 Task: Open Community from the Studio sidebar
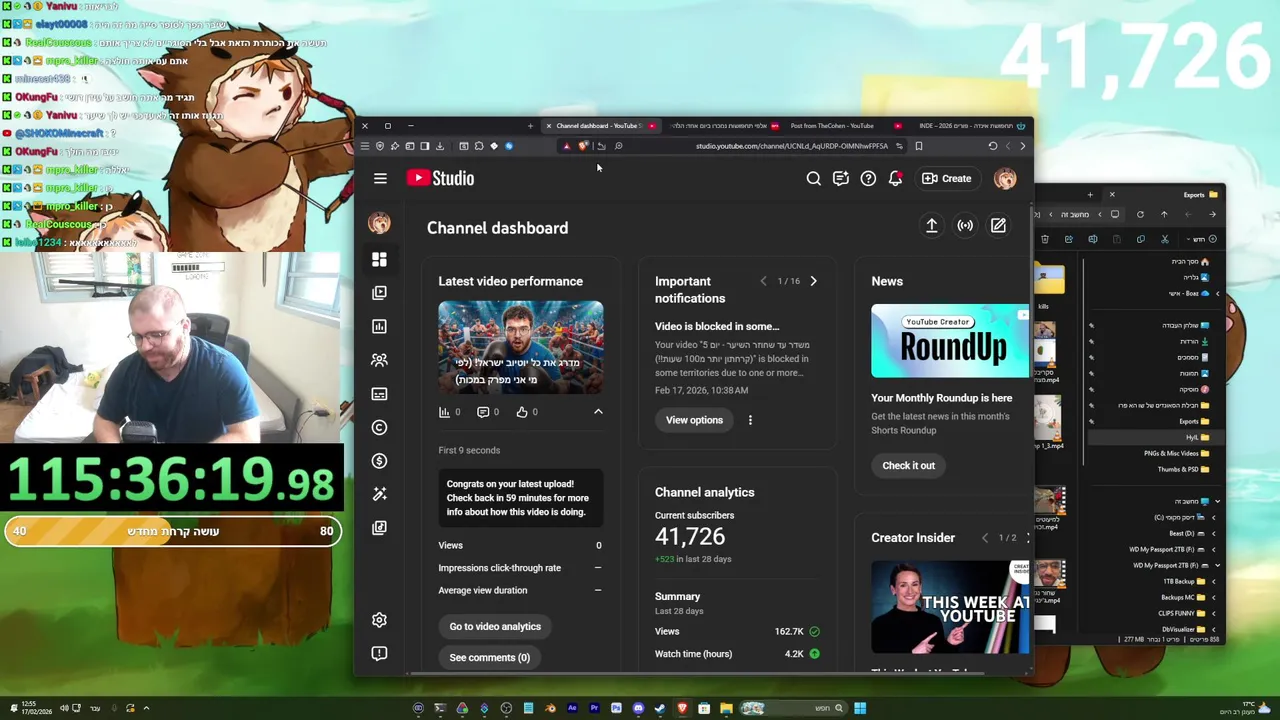coord(379,360)
